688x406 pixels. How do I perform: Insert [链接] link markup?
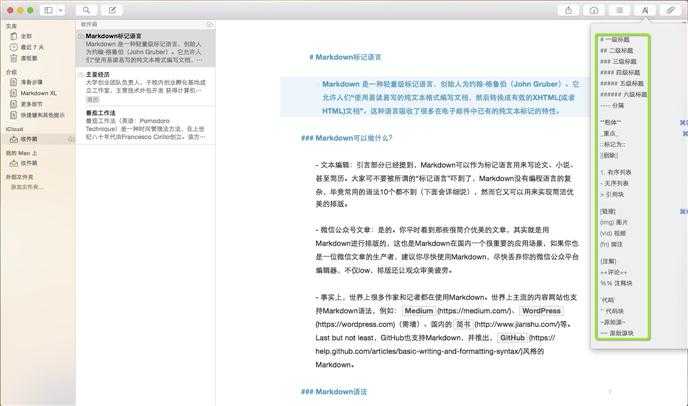tap(608, 212)
